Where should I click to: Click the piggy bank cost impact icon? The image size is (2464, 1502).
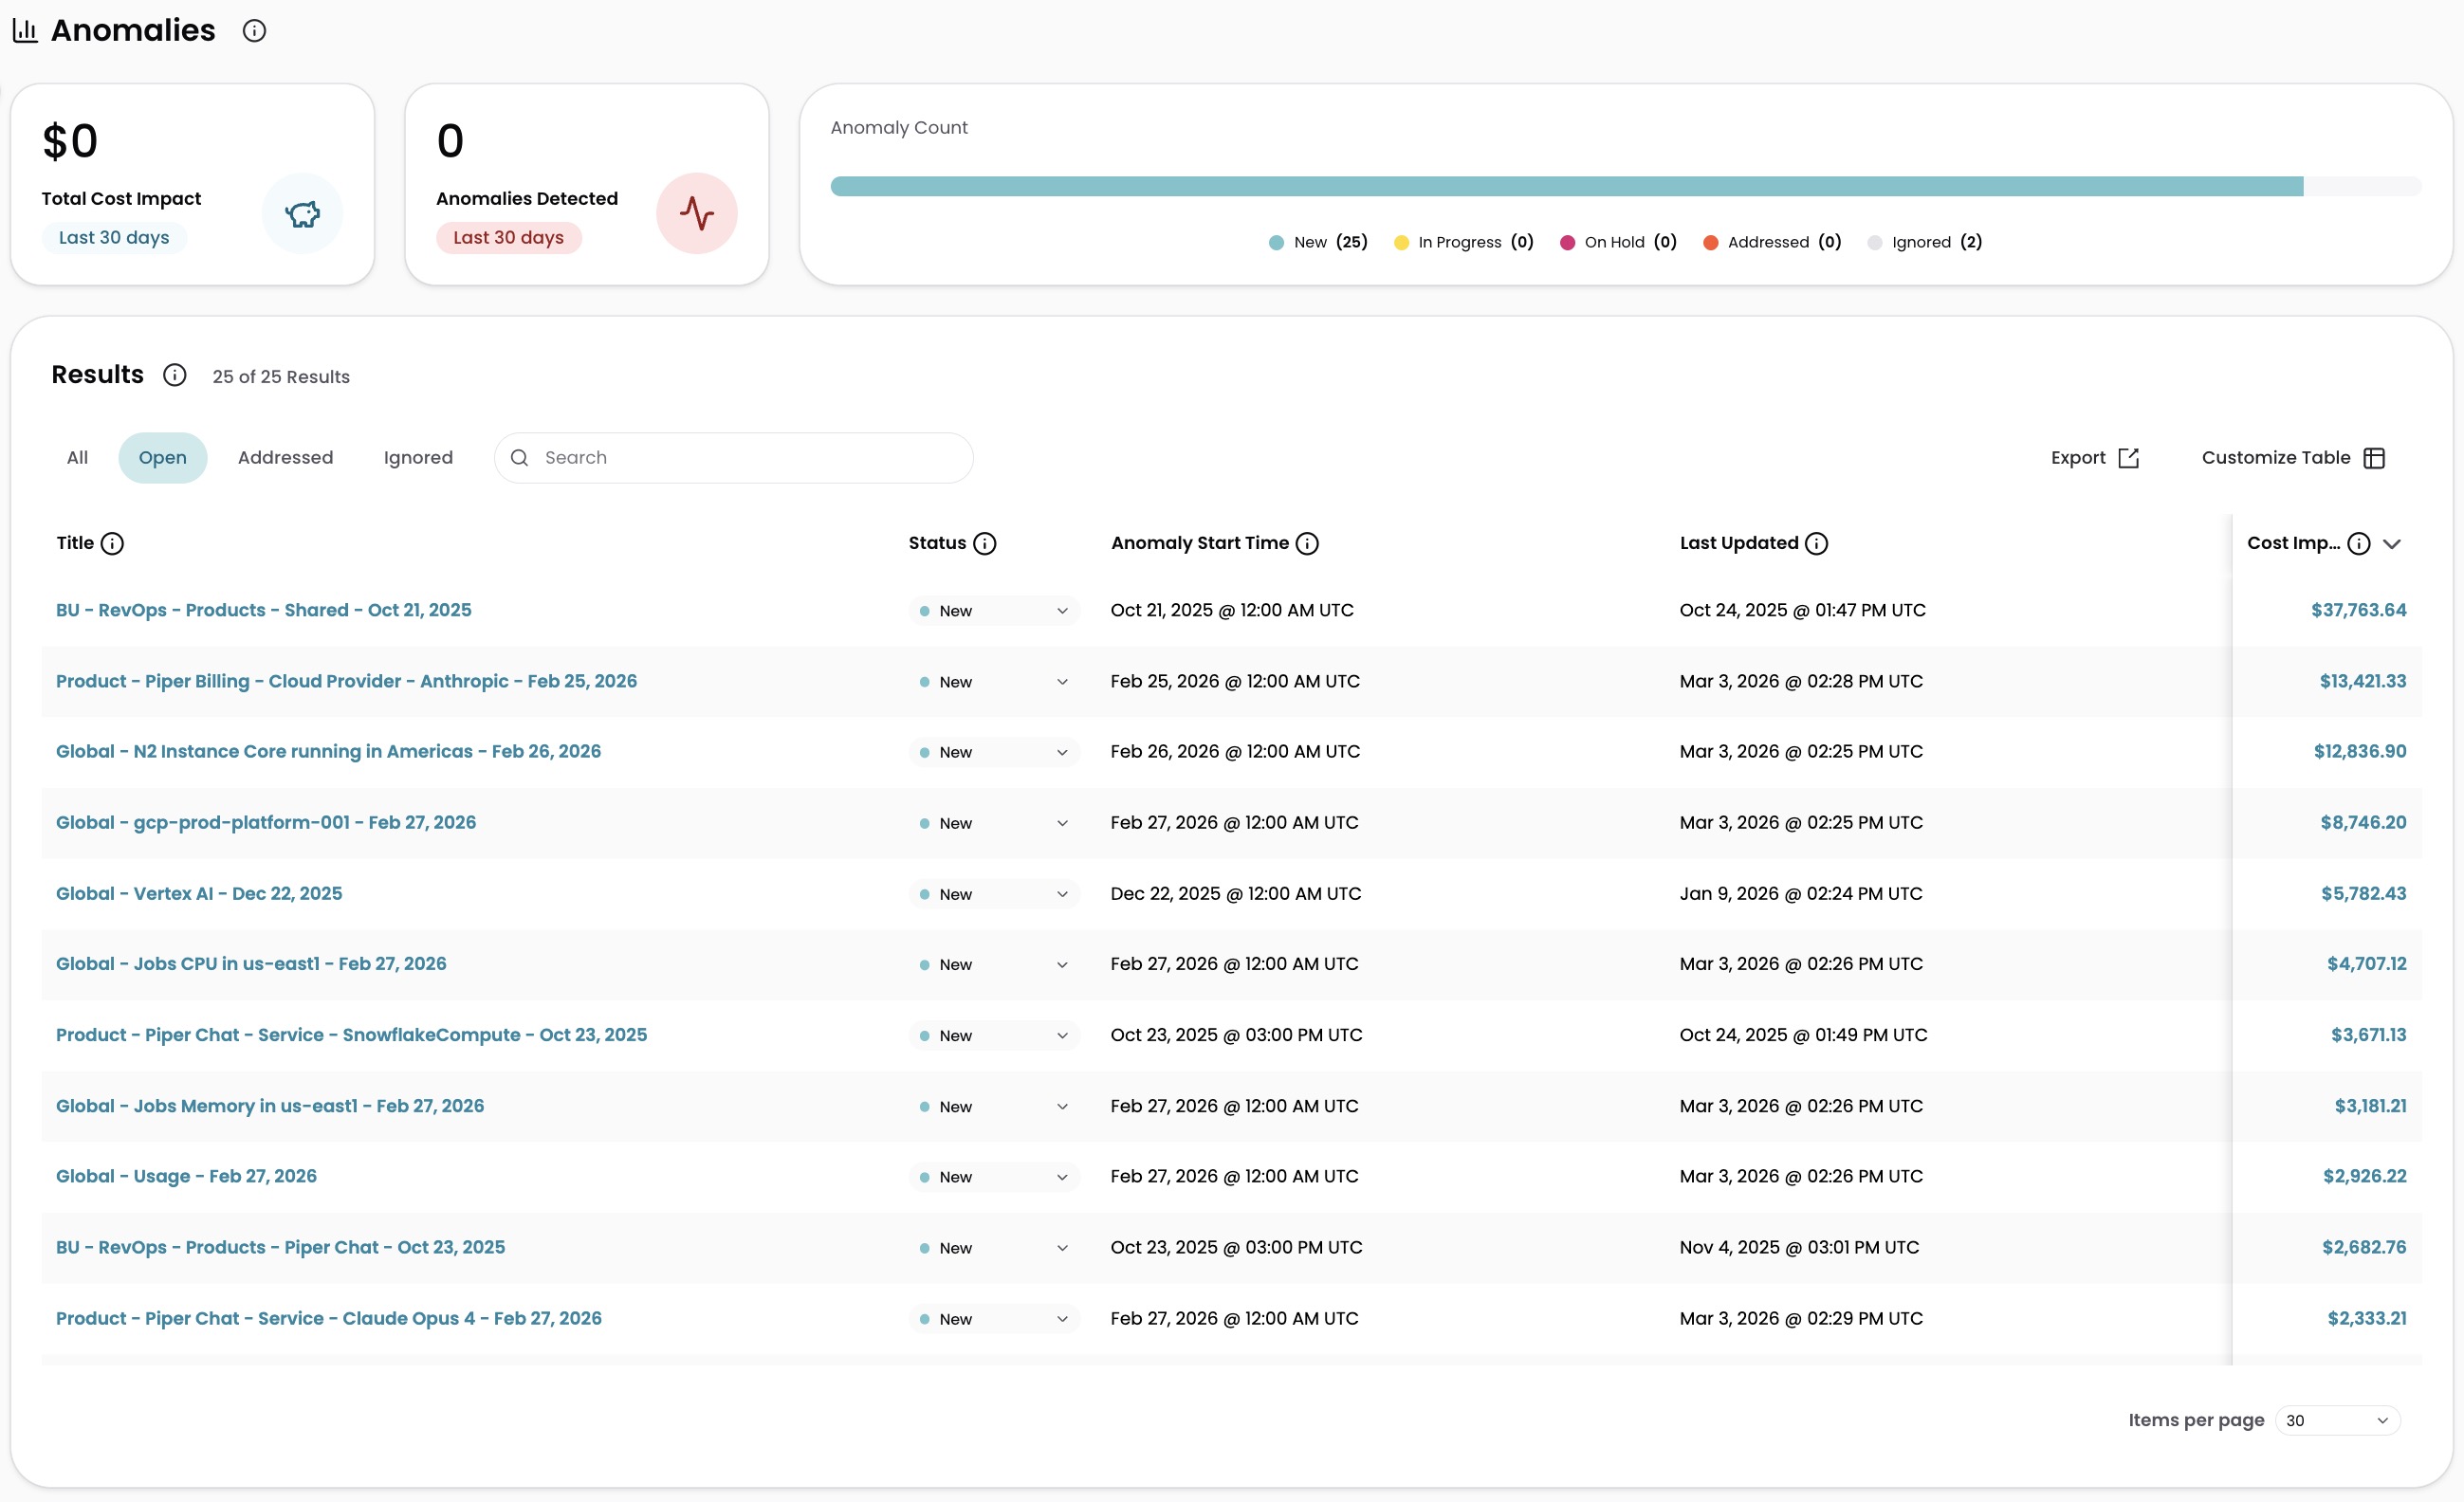(x=302, y=214)
